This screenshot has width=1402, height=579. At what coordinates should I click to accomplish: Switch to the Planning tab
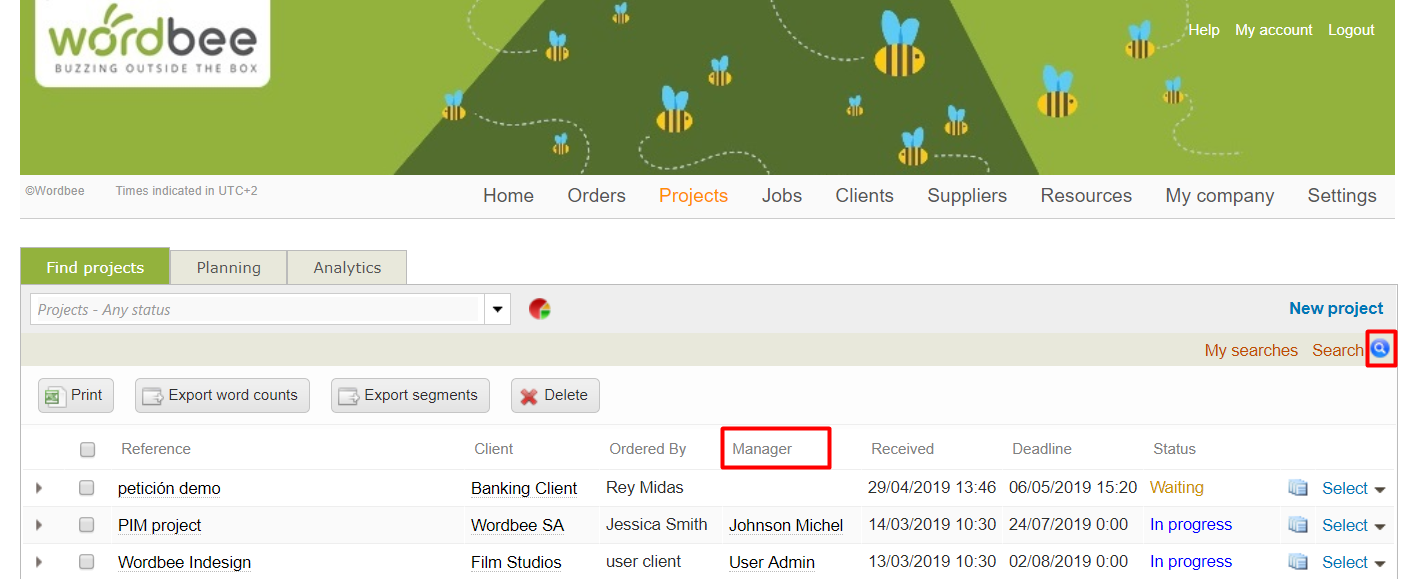click(228, 267)
